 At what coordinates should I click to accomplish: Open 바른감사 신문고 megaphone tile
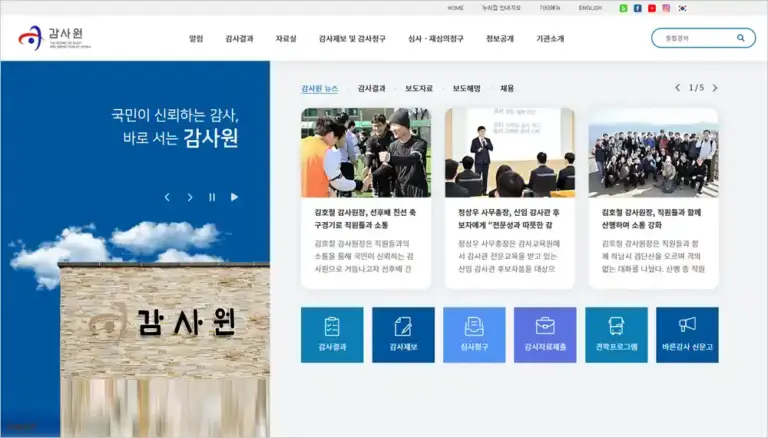(687, 335)
